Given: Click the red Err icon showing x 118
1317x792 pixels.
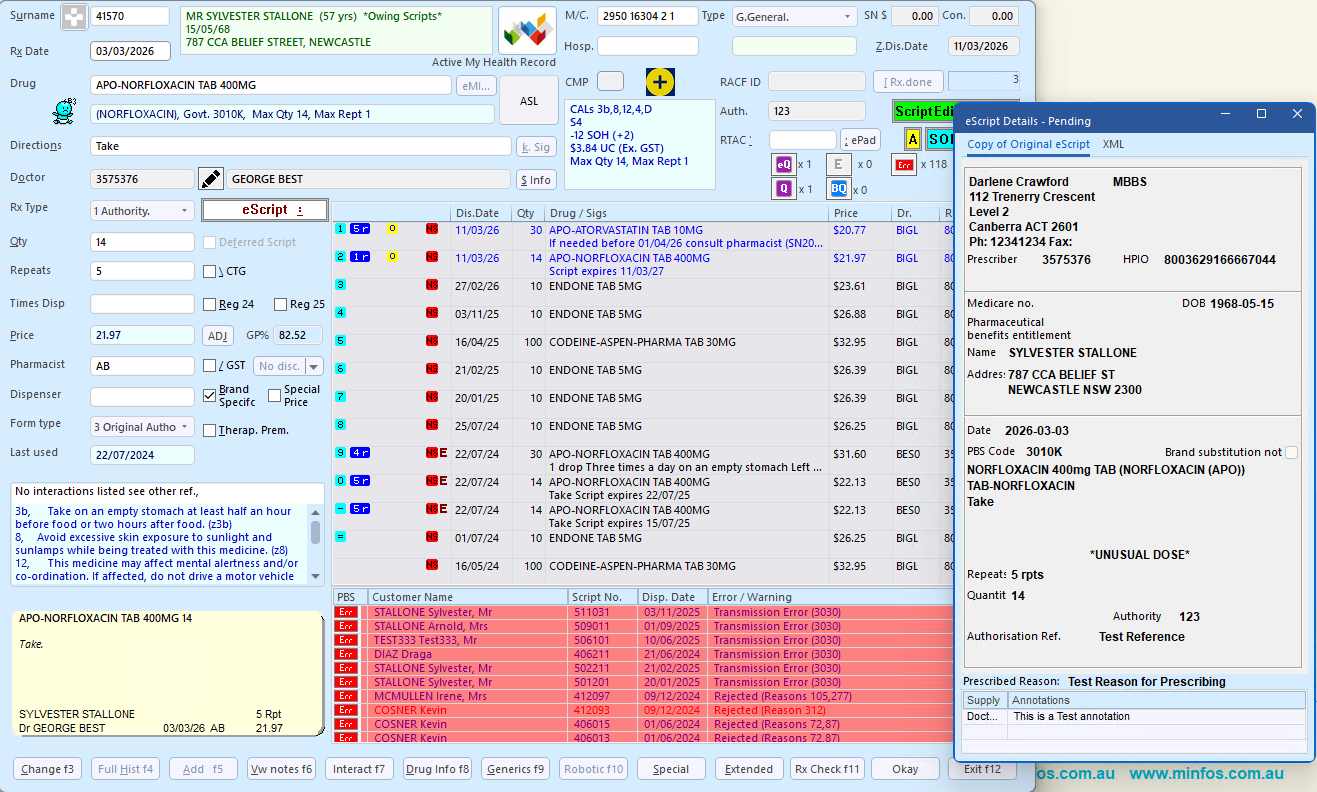Looking at the screenshot, I should (905, 164).
